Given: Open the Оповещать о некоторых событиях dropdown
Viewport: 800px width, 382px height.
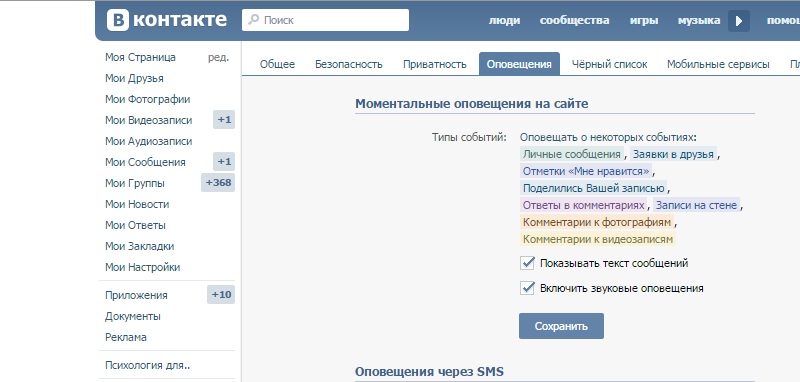Looking at the screenshot, I should [608, 138].
